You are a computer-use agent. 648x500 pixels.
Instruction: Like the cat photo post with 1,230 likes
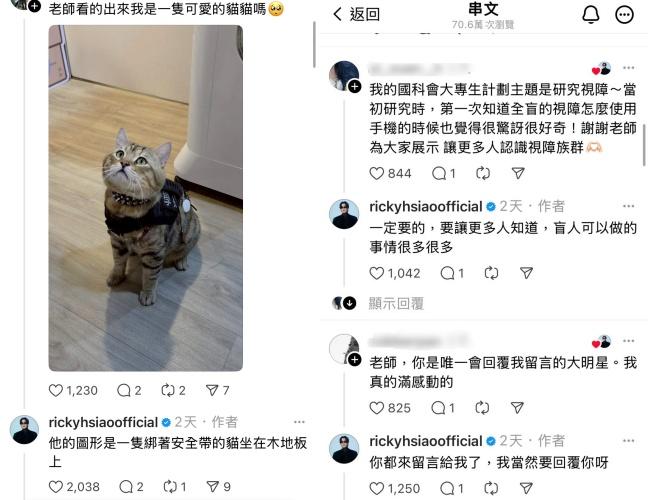pos(56,390)
